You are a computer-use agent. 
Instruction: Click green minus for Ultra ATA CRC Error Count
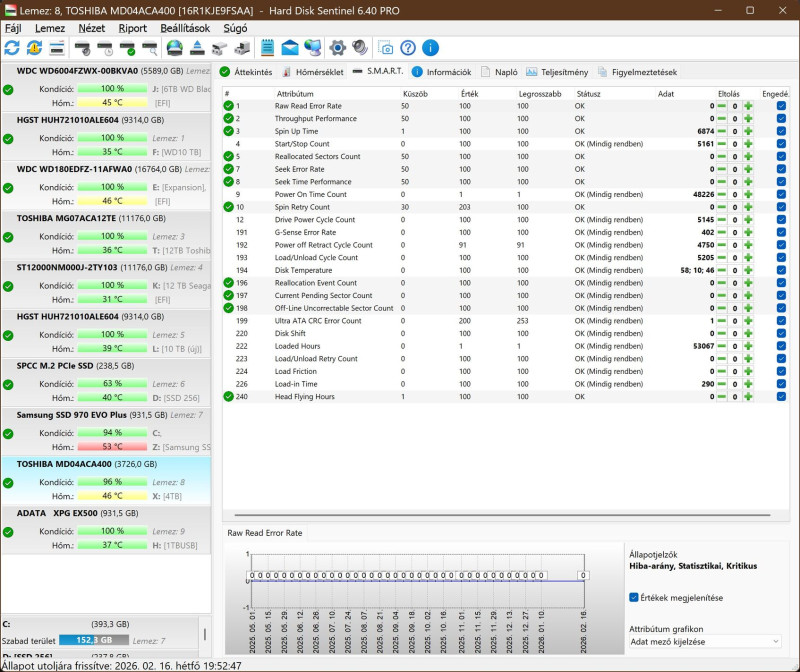point(721,320)
